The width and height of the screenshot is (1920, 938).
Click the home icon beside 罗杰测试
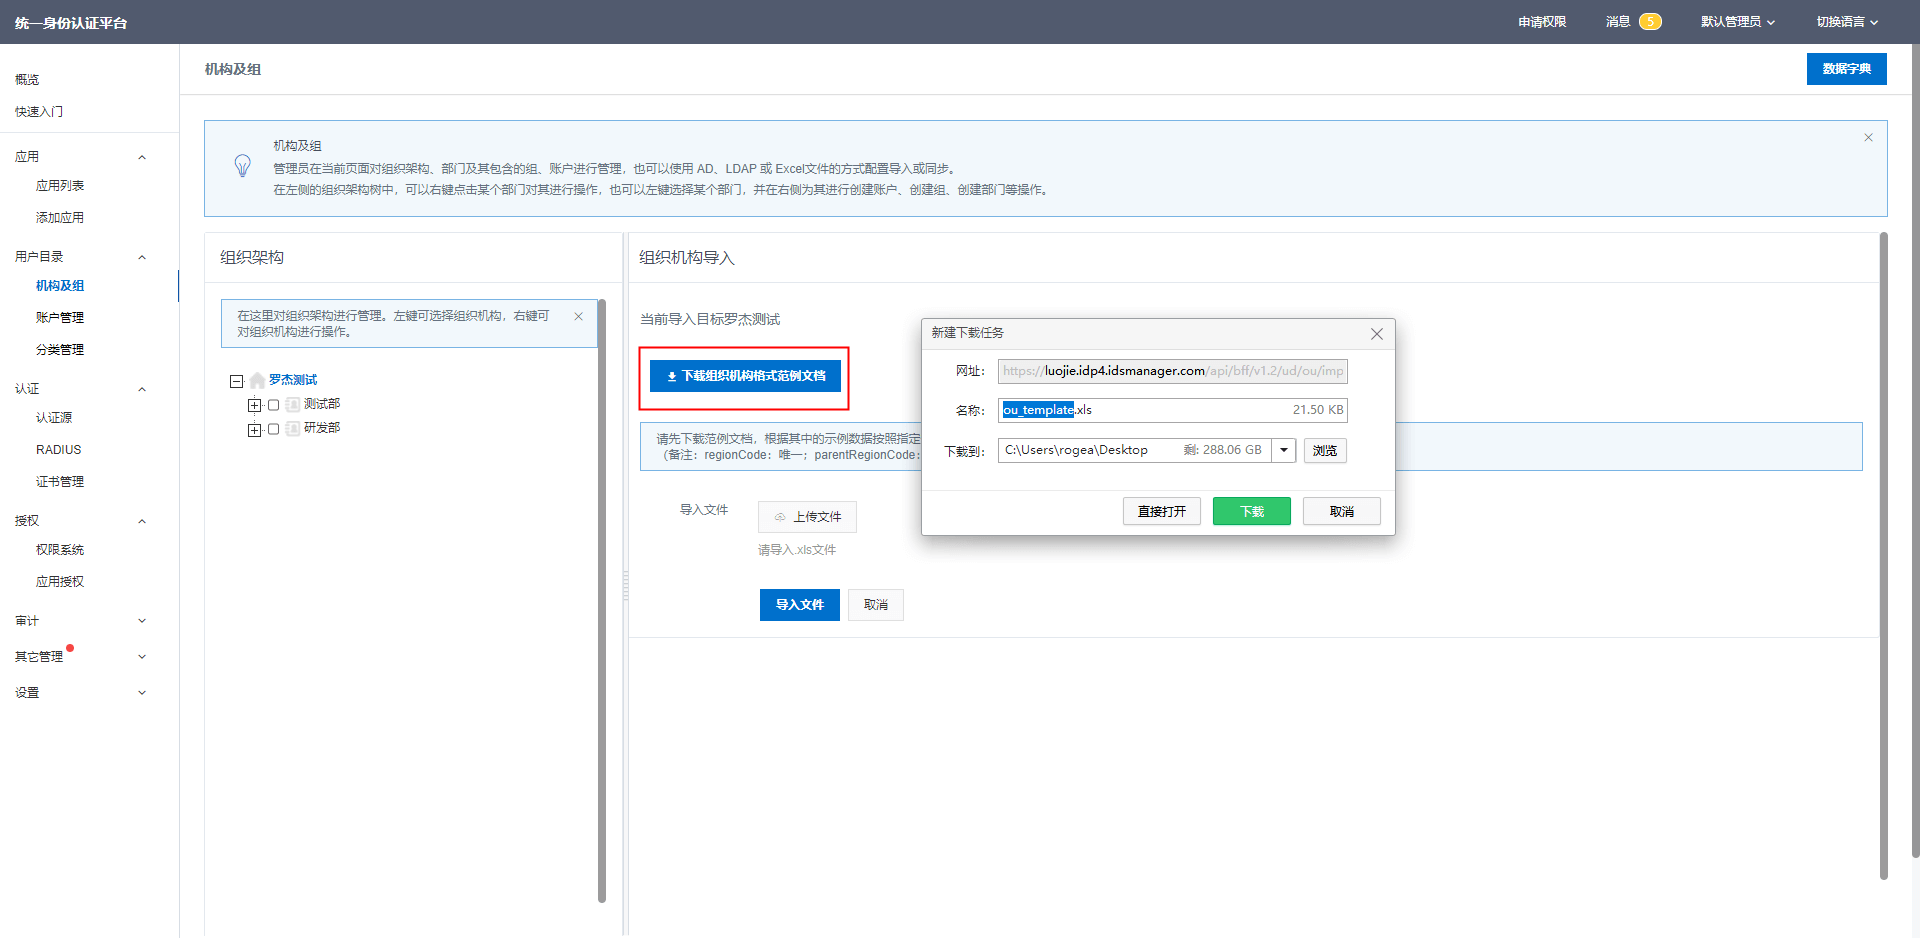(257, 381)
